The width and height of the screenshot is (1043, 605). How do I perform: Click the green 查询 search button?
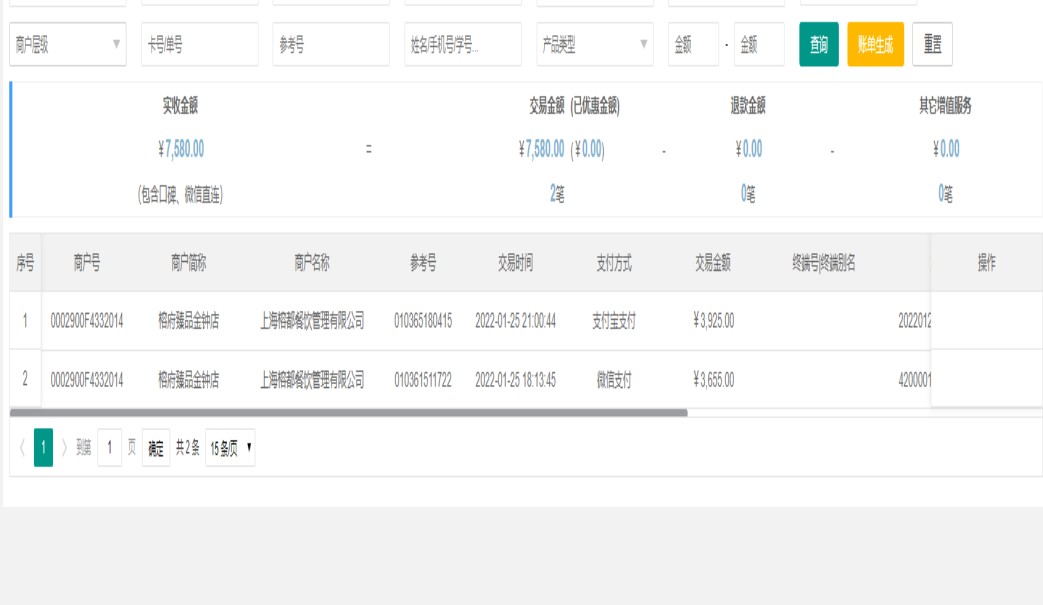[818, 45]
